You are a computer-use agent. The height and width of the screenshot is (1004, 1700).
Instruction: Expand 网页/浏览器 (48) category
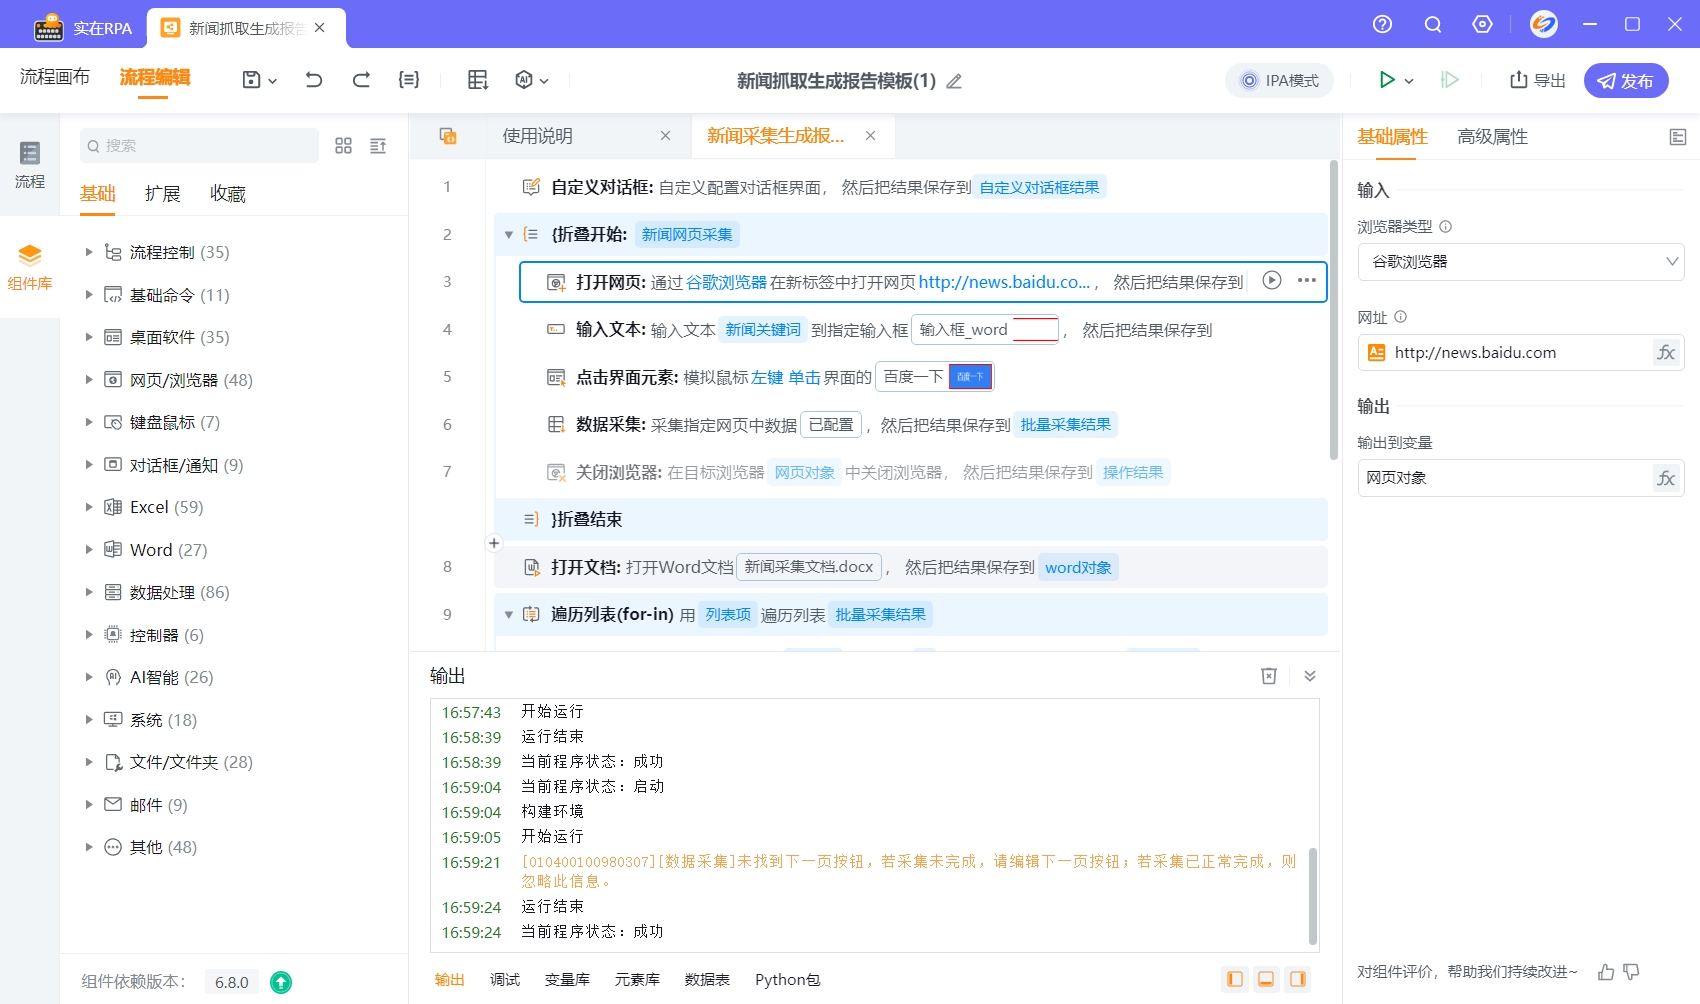[88, 380]
